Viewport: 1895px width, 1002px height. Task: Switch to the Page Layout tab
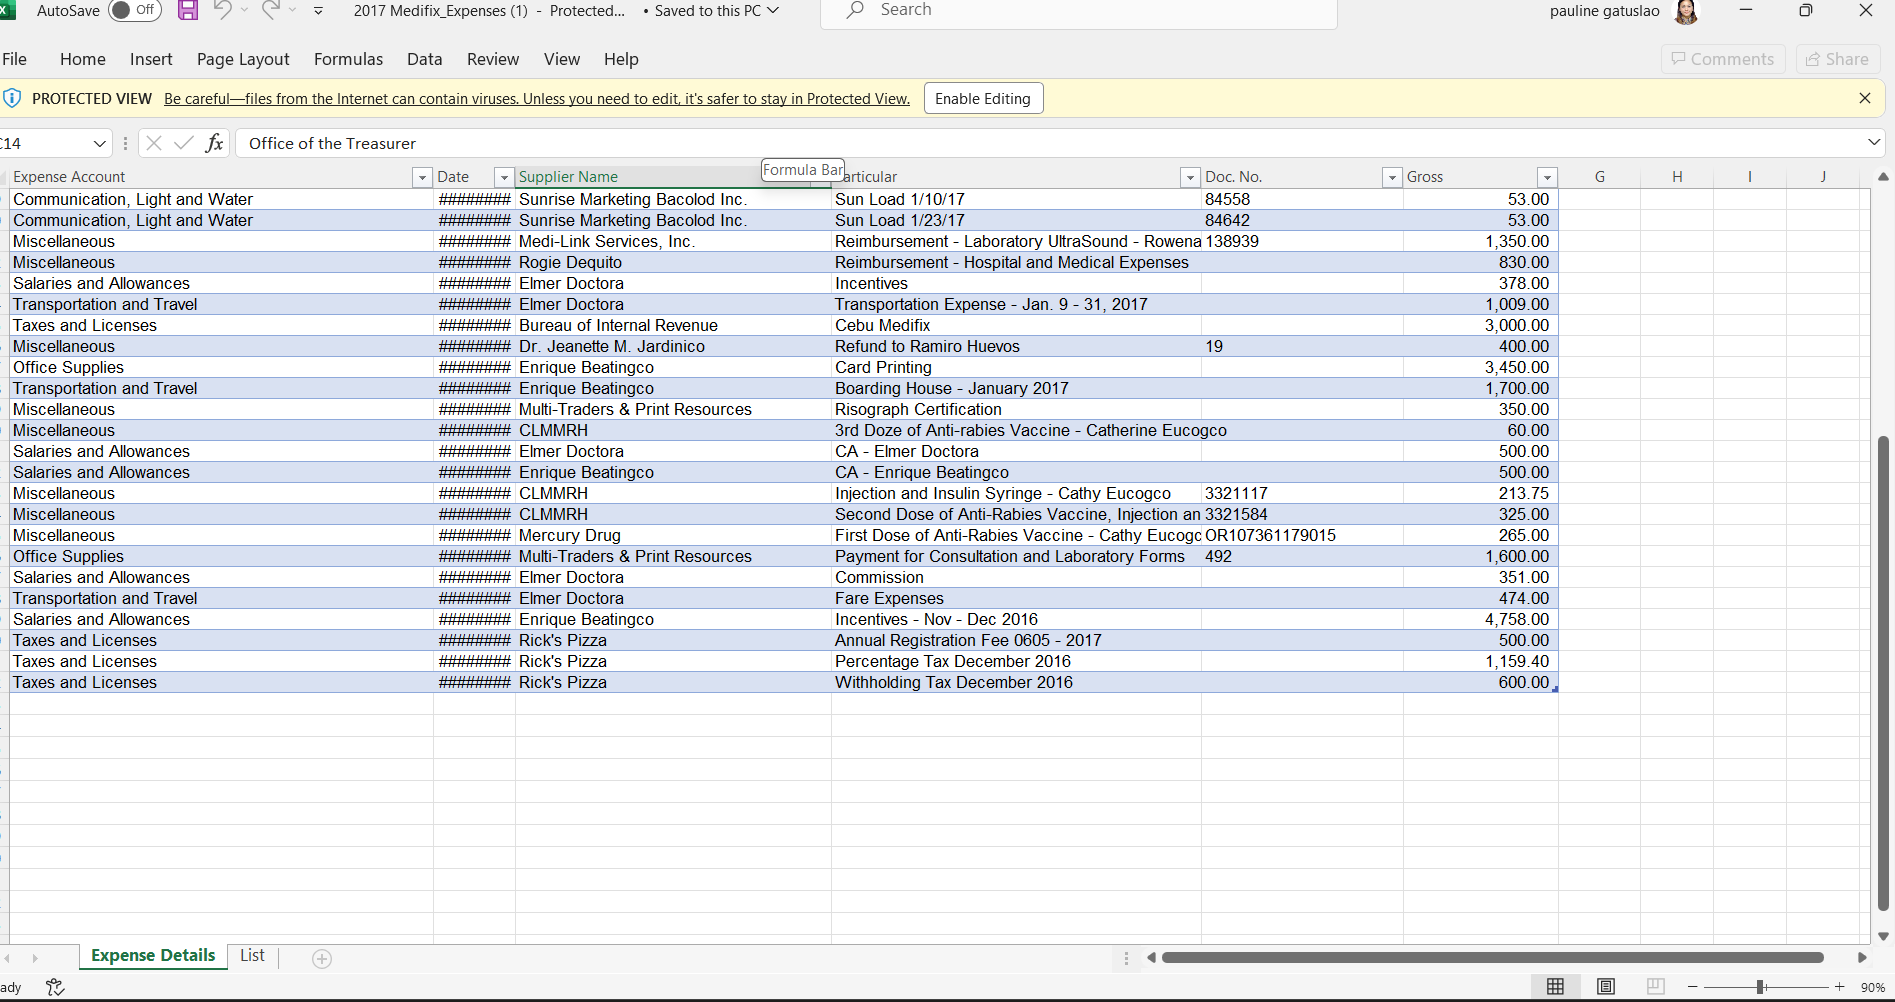[x=243, y=59]
